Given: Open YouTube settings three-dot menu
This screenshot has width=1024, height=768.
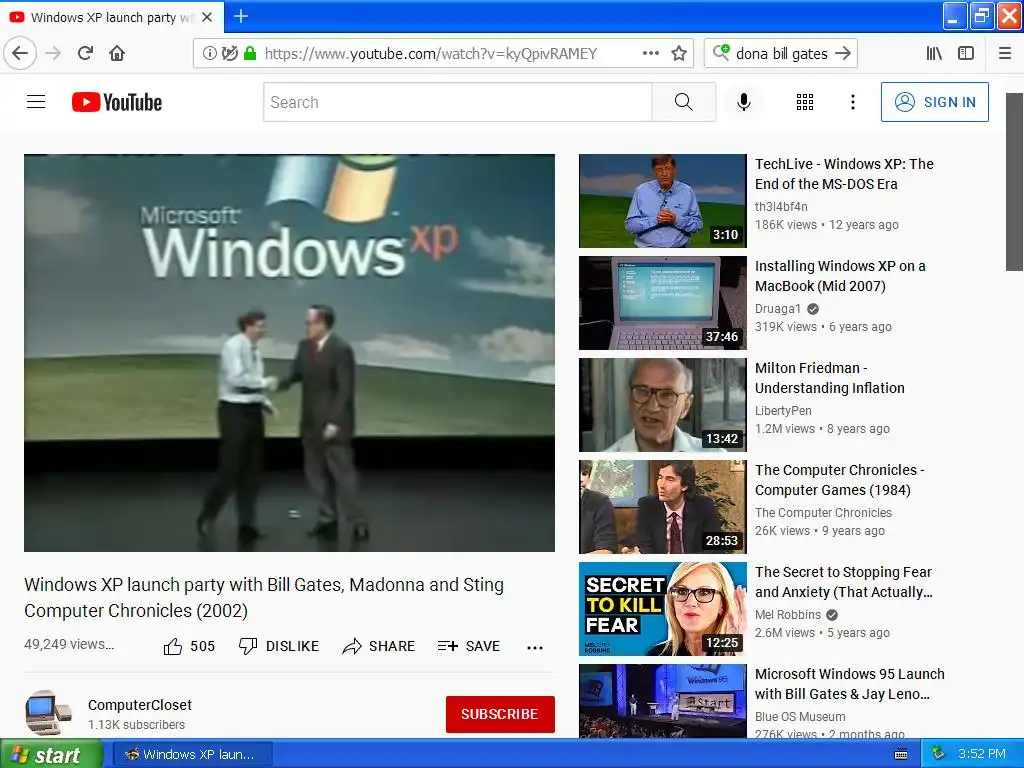Looking at the screenshot, I should pyautogui.click(x=852, y=102).
